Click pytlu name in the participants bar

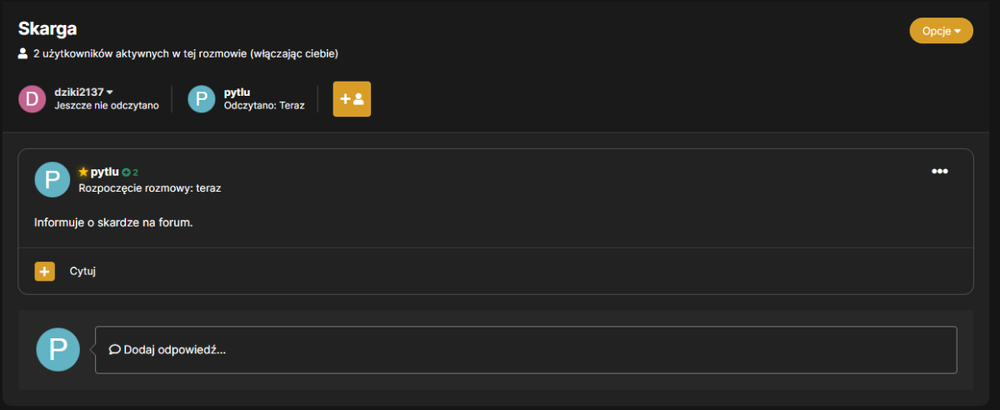click(x=237, y=92)
